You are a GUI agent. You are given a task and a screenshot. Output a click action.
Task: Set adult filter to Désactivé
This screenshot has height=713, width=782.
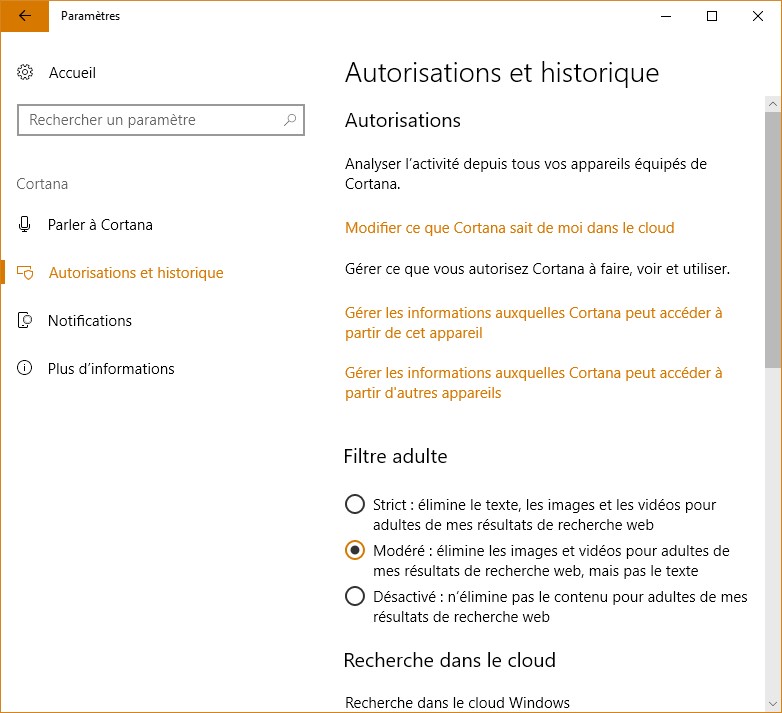[x=354, y=597]
